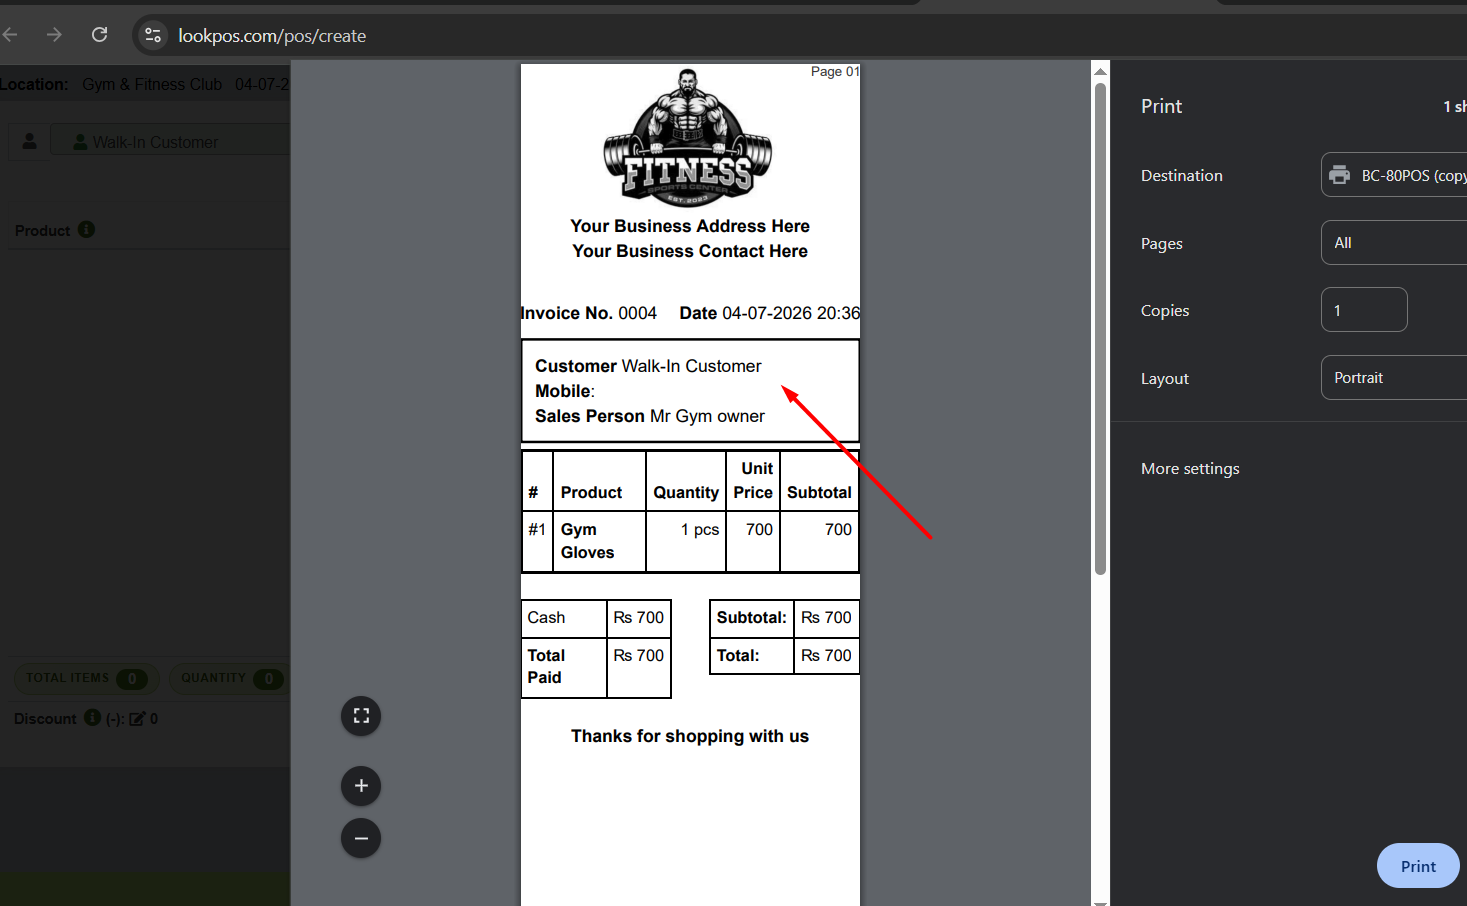Click the 'Date 04-07-2026 20:36' text
This screenshot has height=906, width=1467.
tap(769, 313)
